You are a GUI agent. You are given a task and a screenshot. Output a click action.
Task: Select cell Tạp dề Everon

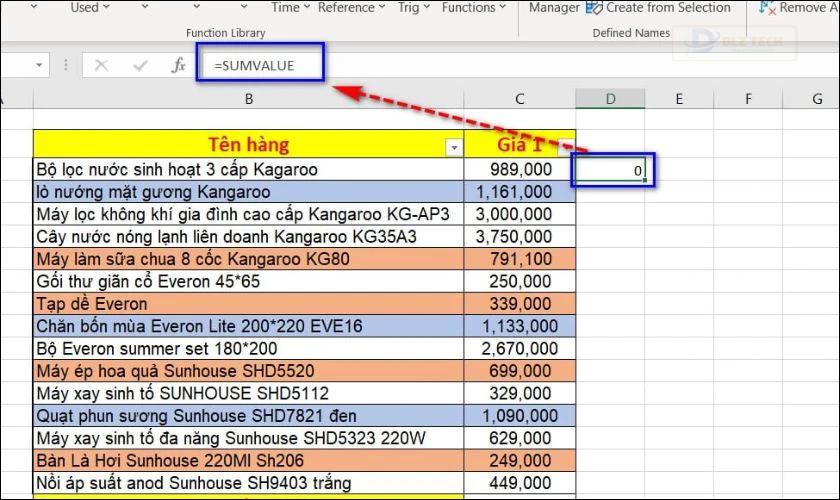[x=249, y=304]
